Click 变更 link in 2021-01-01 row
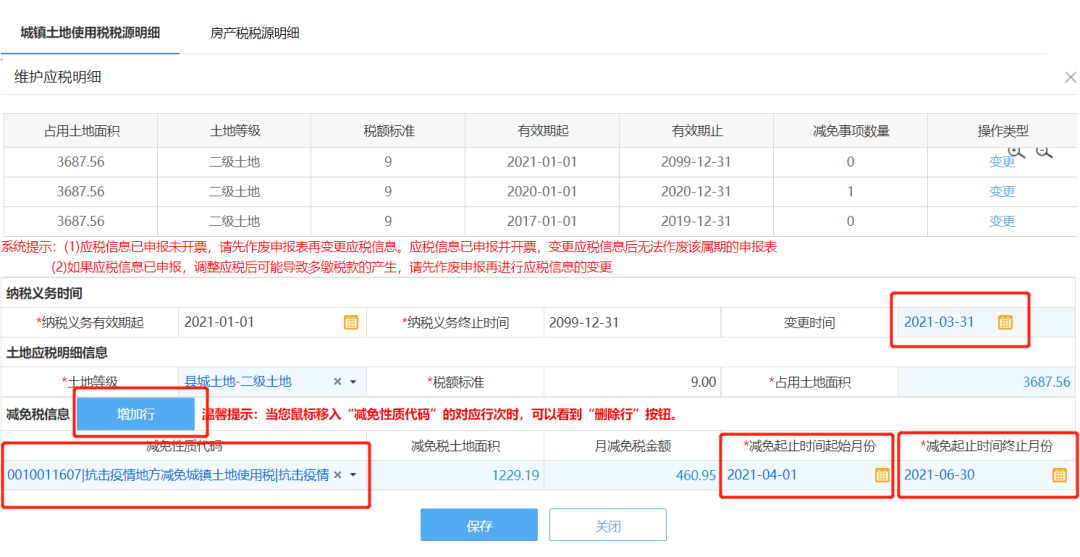1080x557 pixels. point(1002,162)
